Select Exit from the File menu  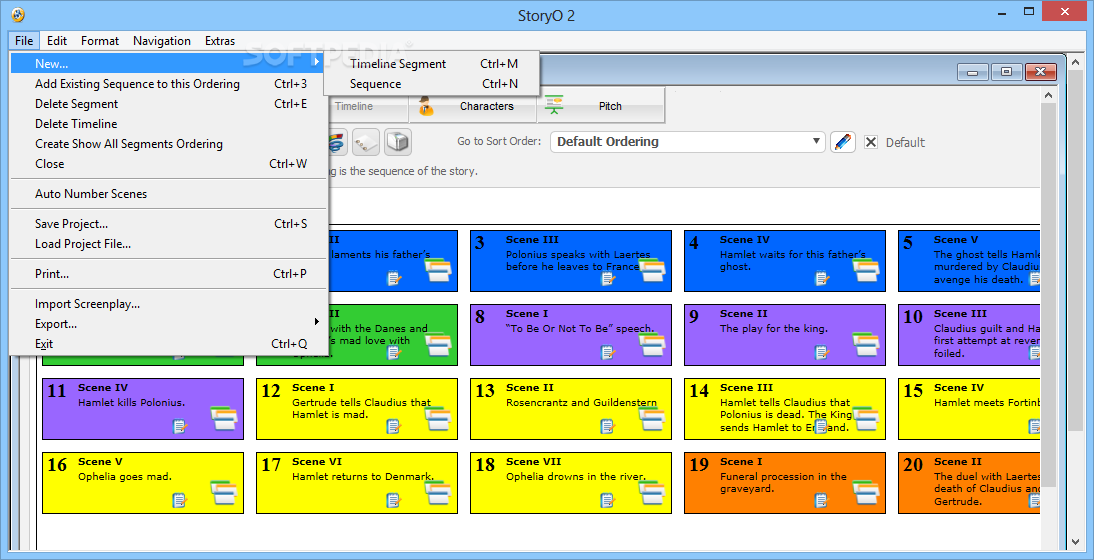coord(169,344)
